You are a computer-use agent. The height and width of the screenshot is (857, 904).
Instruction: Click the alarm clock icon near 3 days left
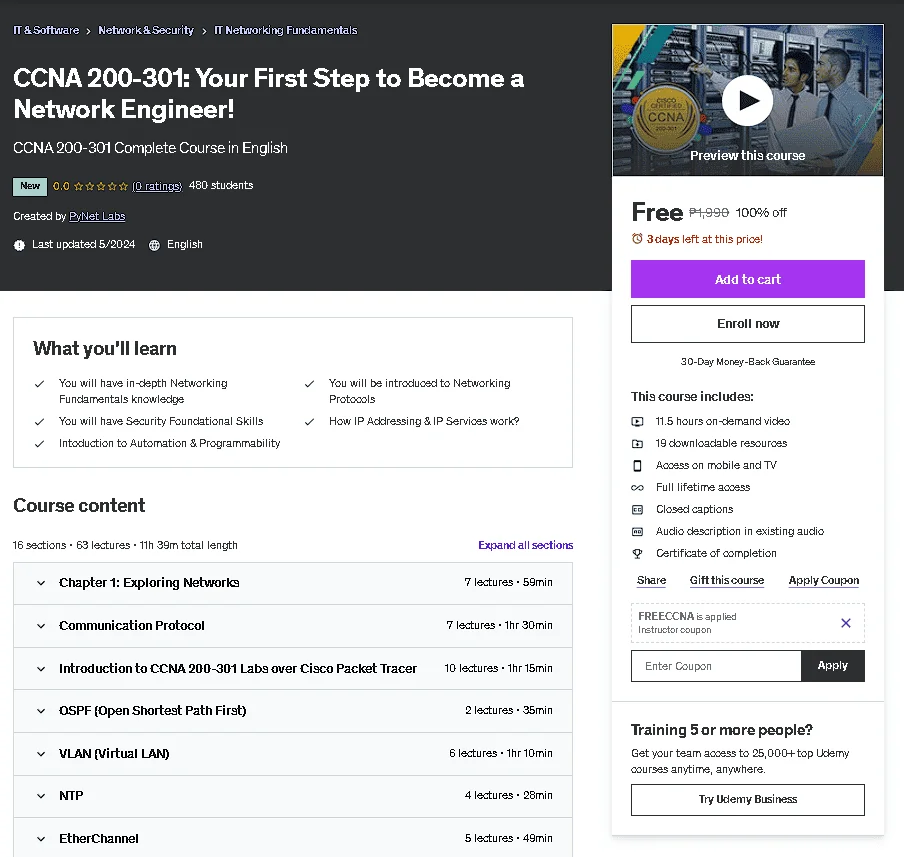(x=637, y=239)
